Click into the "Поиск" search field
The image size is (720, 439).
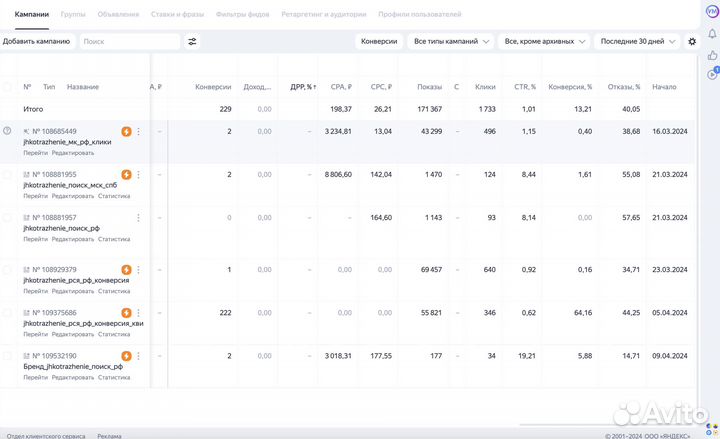pos(128,42)
